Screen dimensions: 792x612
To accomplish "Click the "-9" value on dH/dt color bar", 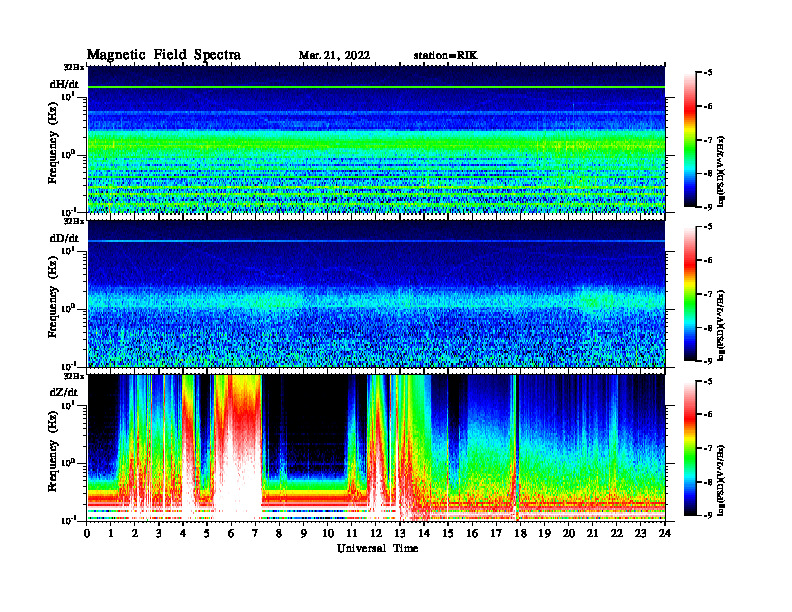I will click(708, 207).
